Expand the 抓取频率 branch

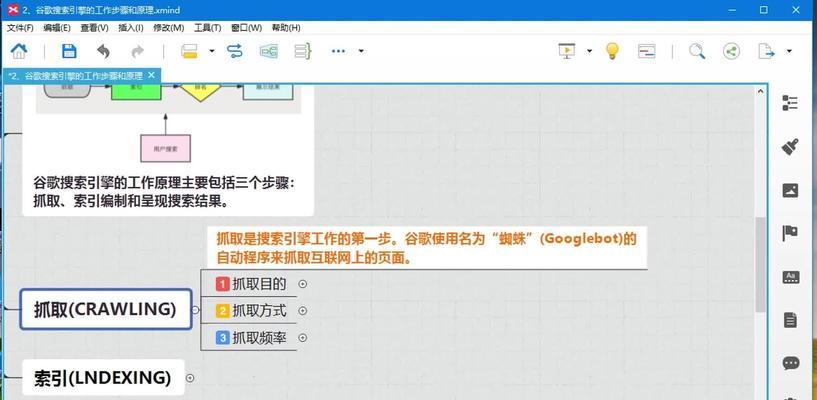coord(302,338)
